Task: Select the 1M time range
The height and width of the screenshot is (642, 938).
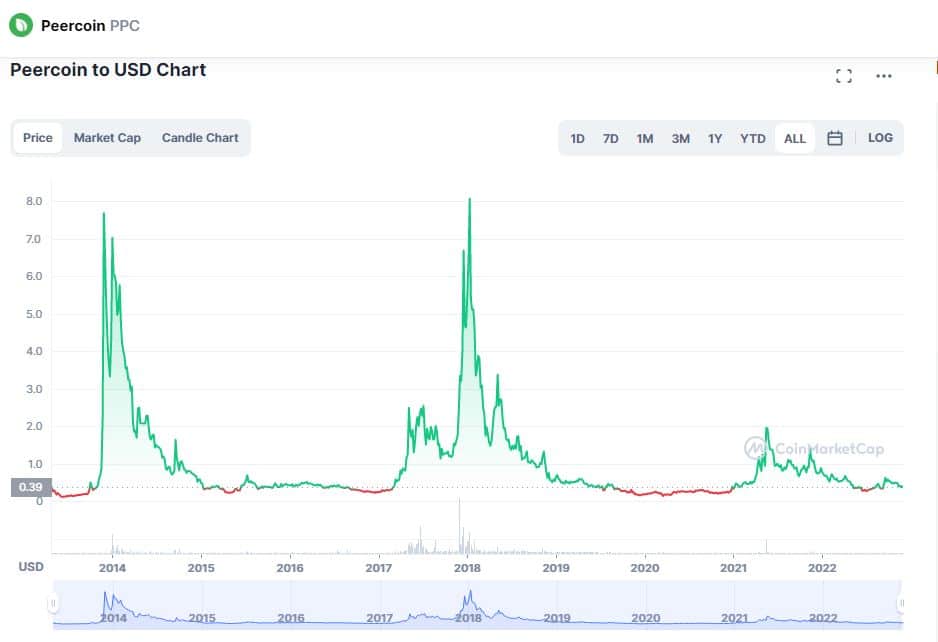Action: [x=644, y=139]
